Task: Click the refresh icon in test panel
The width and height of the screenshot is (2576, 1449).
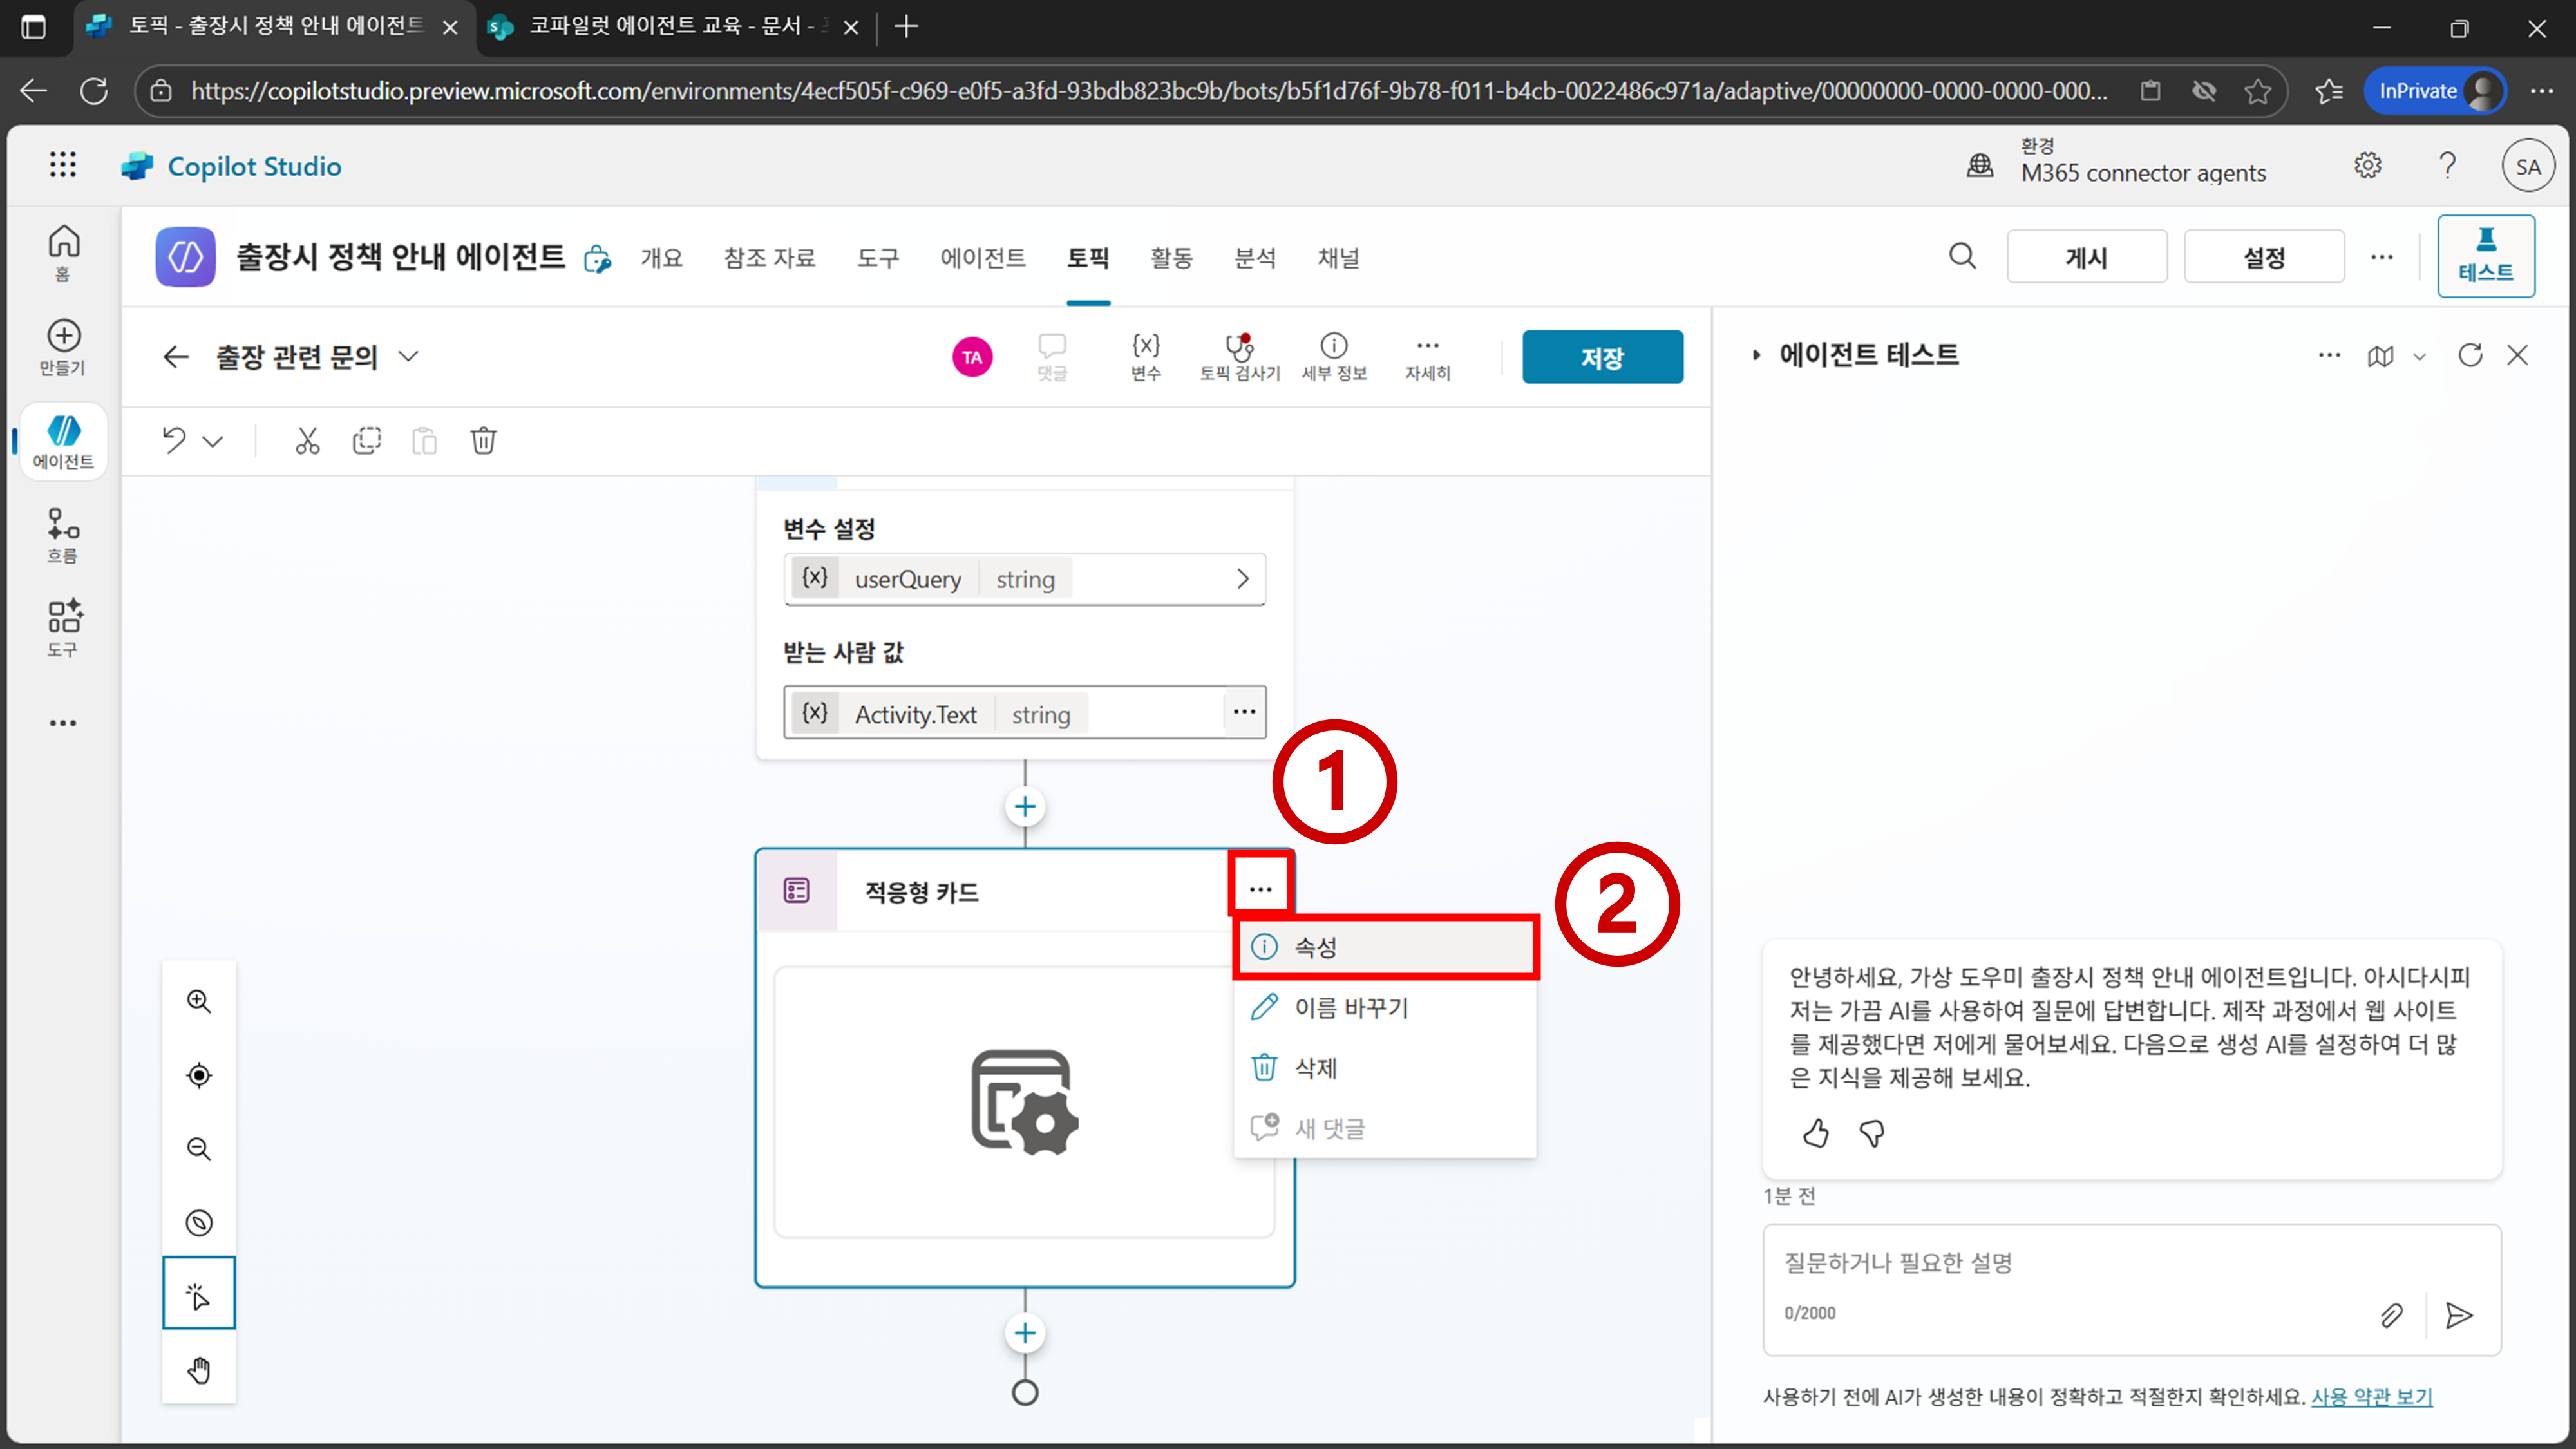Action: click(2470, 355)
